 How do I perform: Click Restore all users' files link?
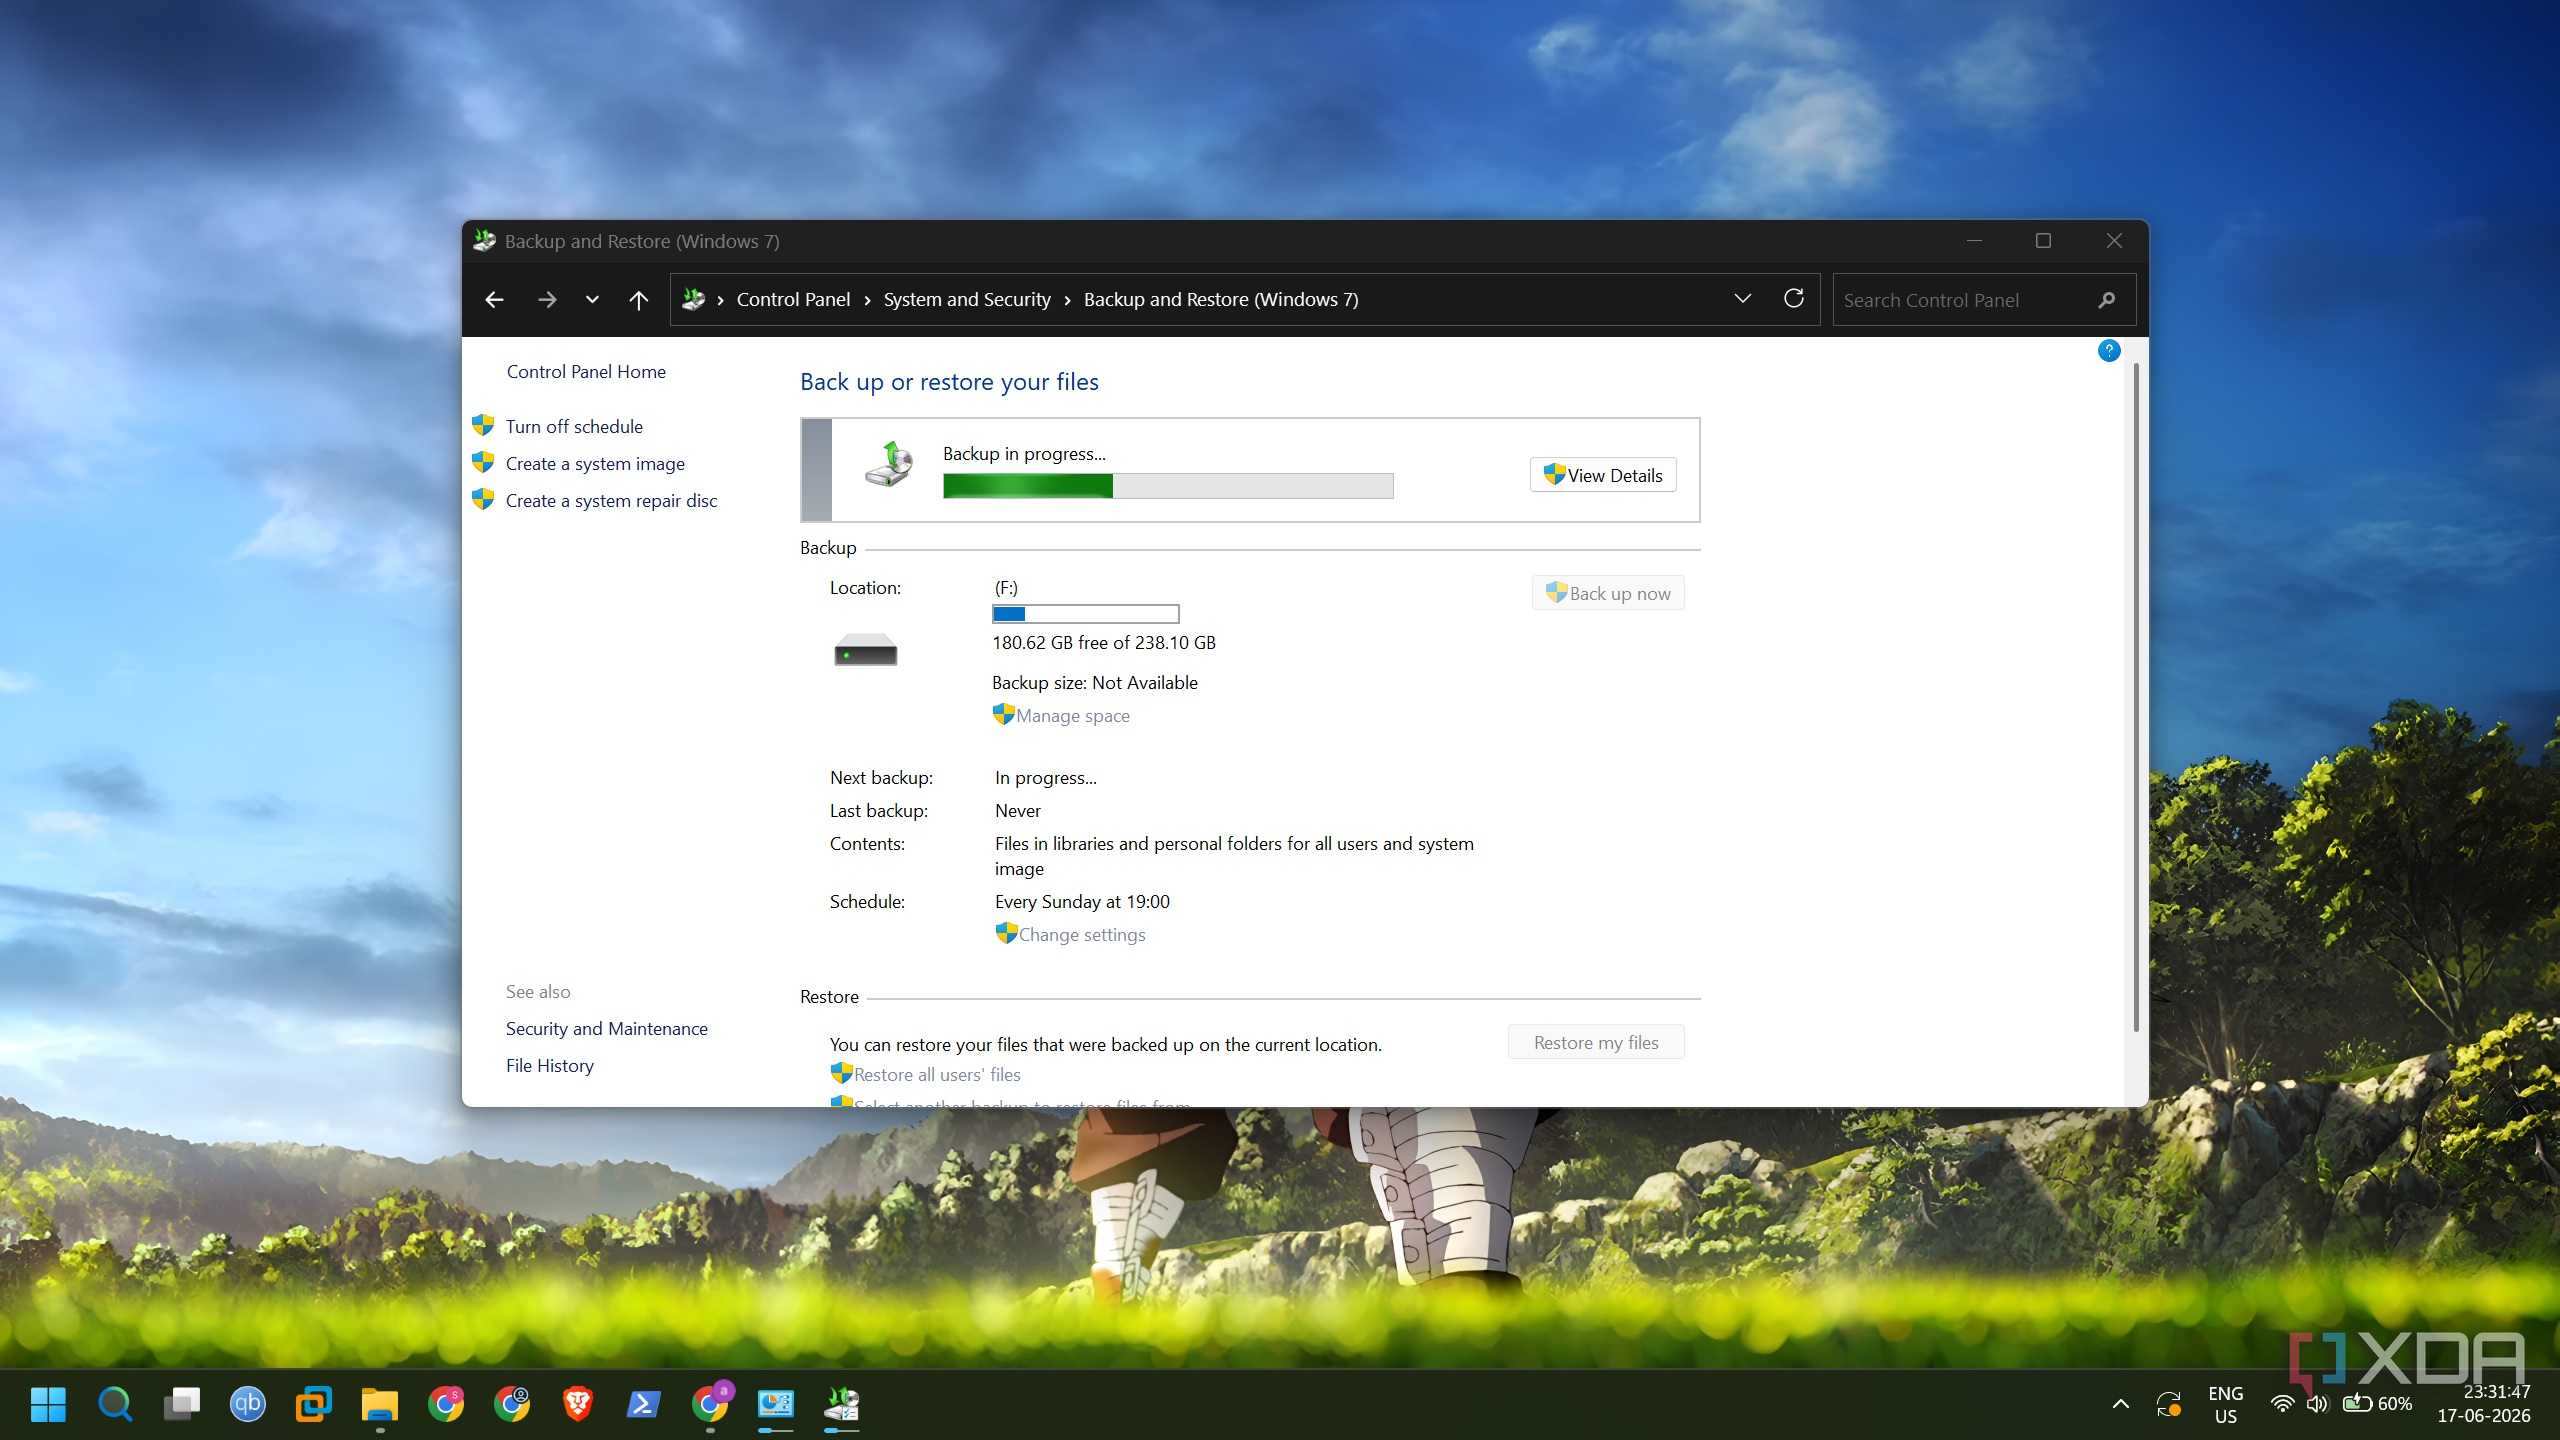point(937,1075)
